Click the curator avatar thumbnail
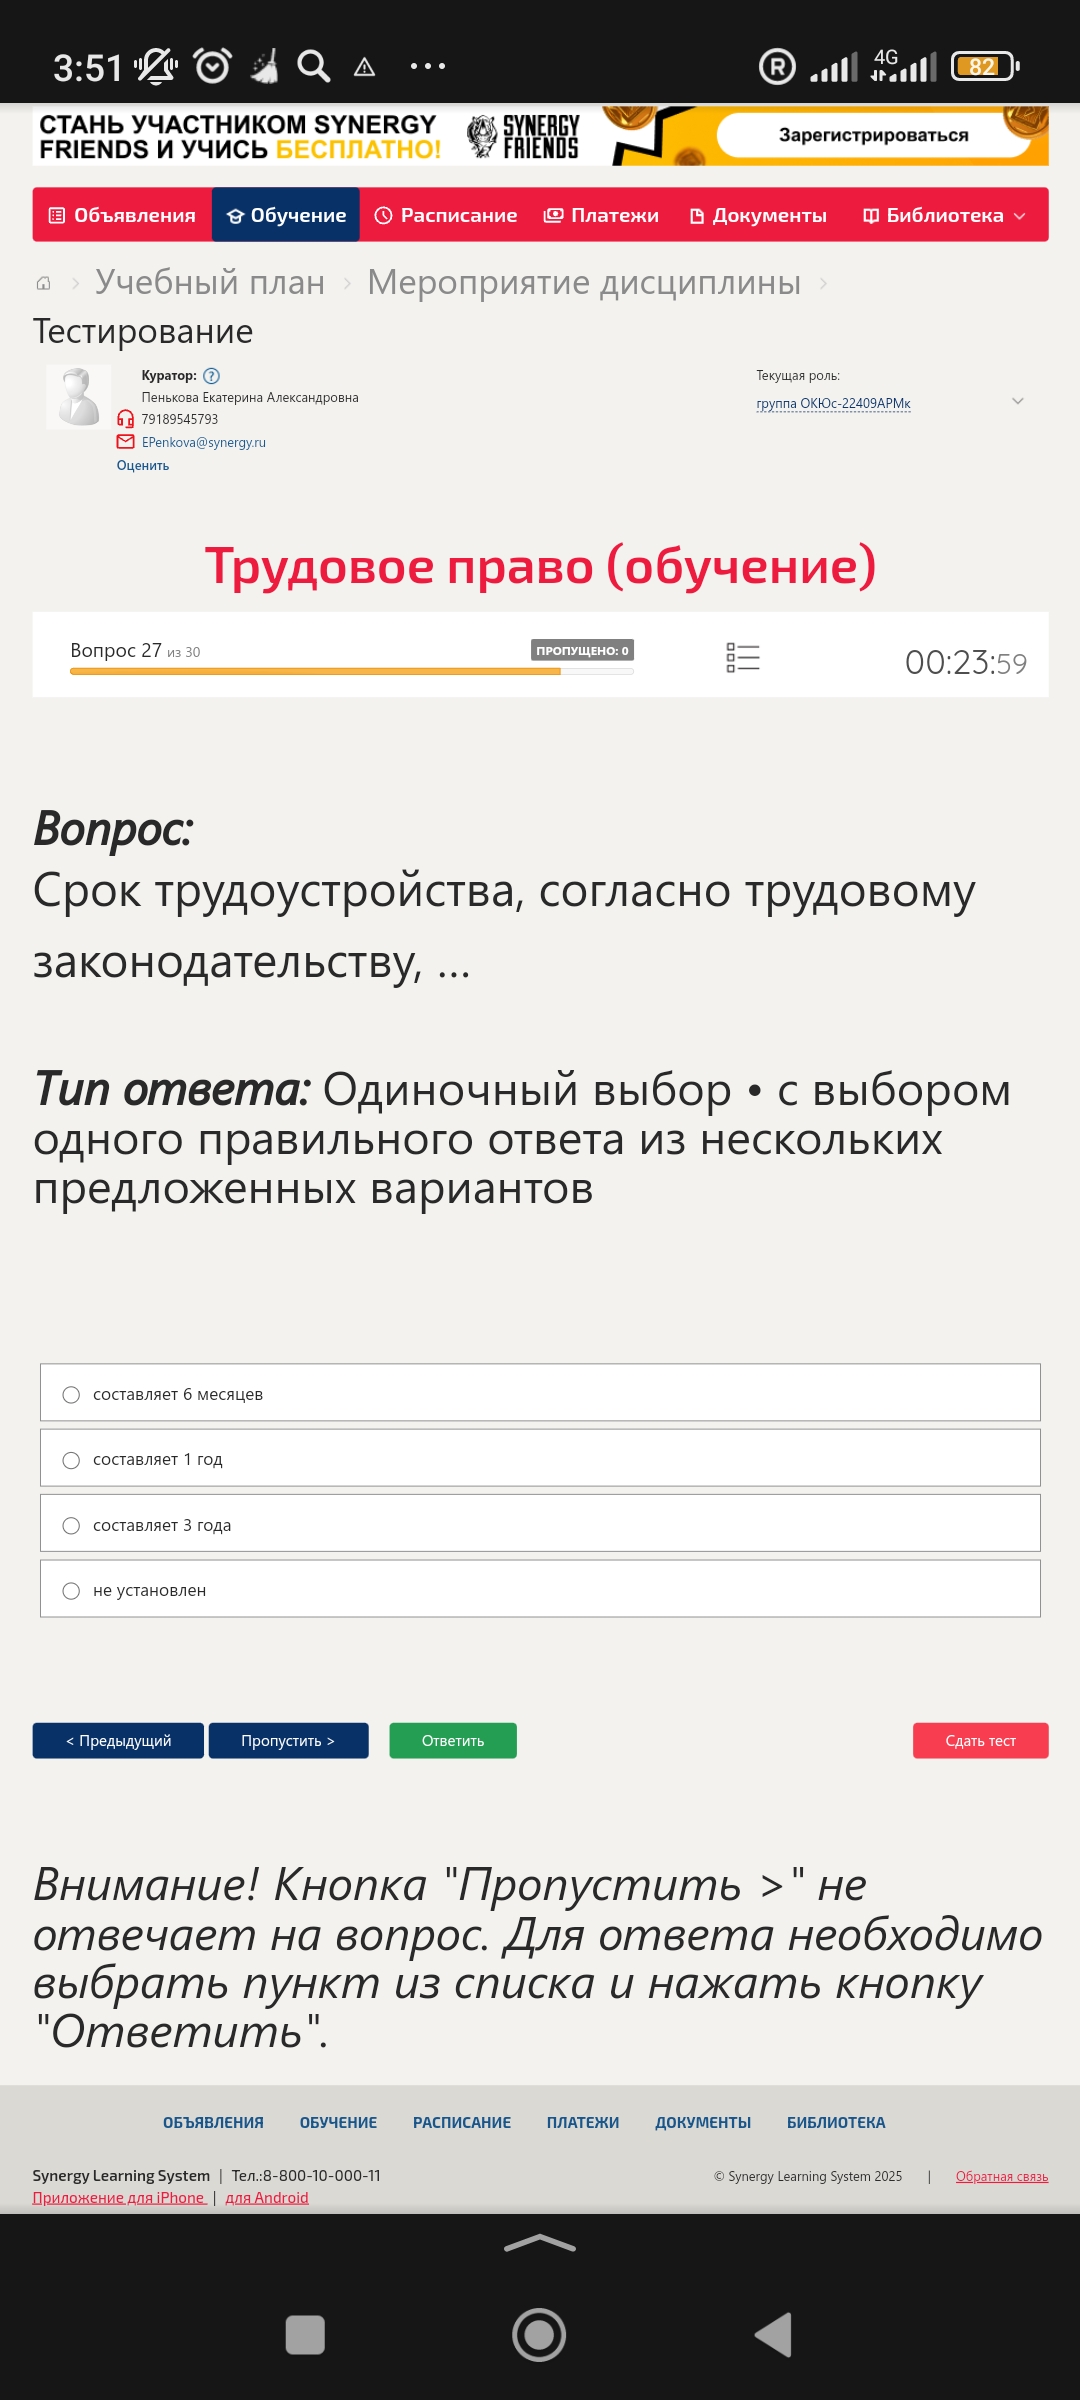The height and width of the screenshot is (2400, 1080). pyautogui.click(x=78, y=397)
